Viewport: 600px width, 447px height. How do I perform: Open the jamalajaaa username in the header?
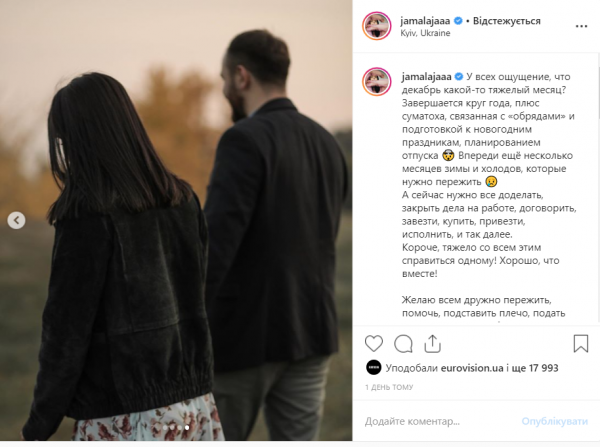tap(425, 21)
